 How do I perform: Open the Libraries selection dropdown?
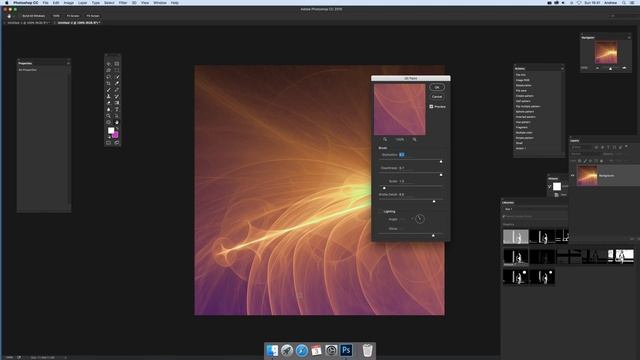[535, 209]
